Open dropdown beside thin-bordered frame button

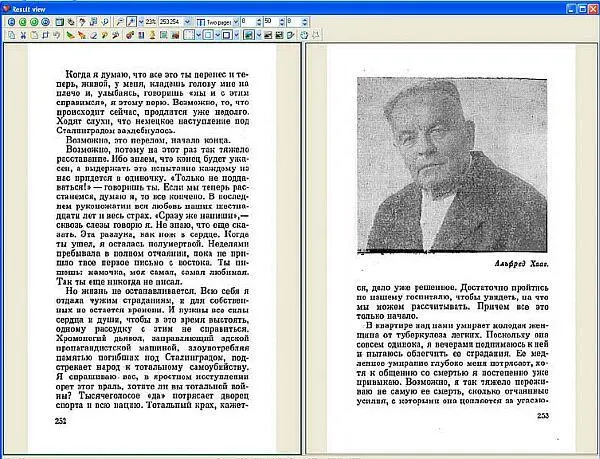pyautogui.click(x=217, y=35)
